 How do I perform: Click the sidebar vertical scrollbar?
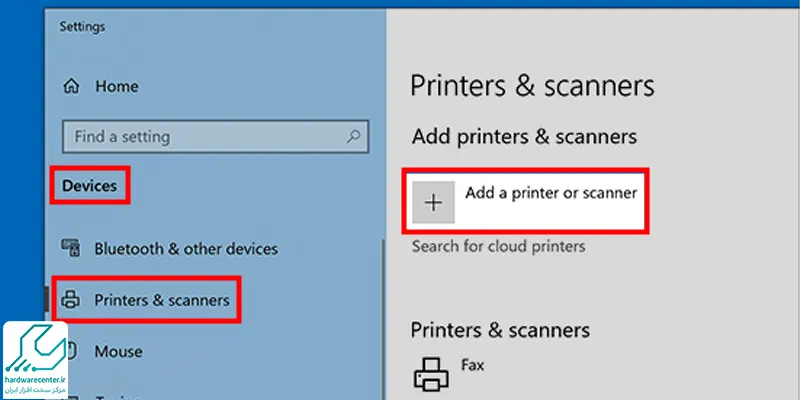click(x=383, y=319)
